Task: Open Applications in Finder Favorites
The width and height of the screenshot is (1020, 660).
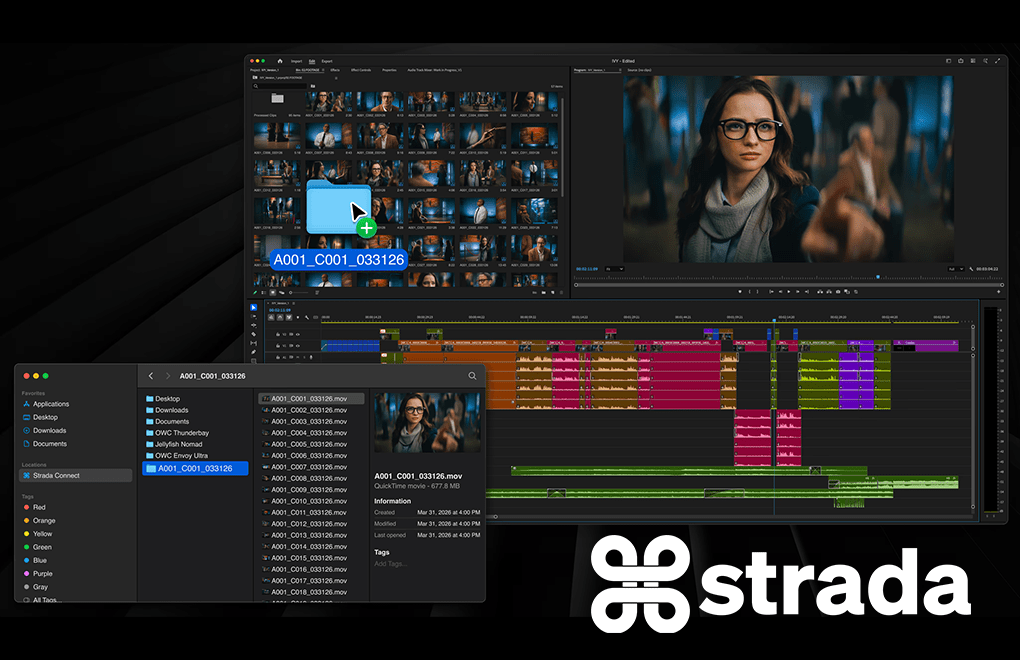Action: click(x=51, y=404)
